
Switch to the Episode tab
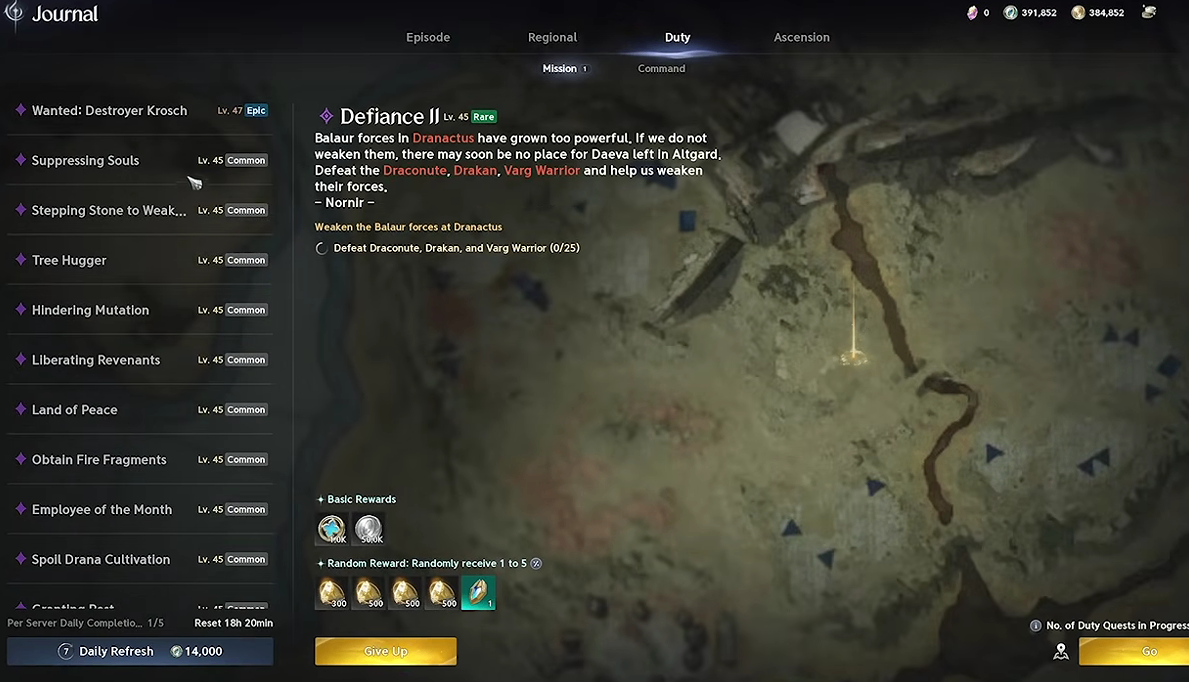pyautogui.click(x=428, y=37)
